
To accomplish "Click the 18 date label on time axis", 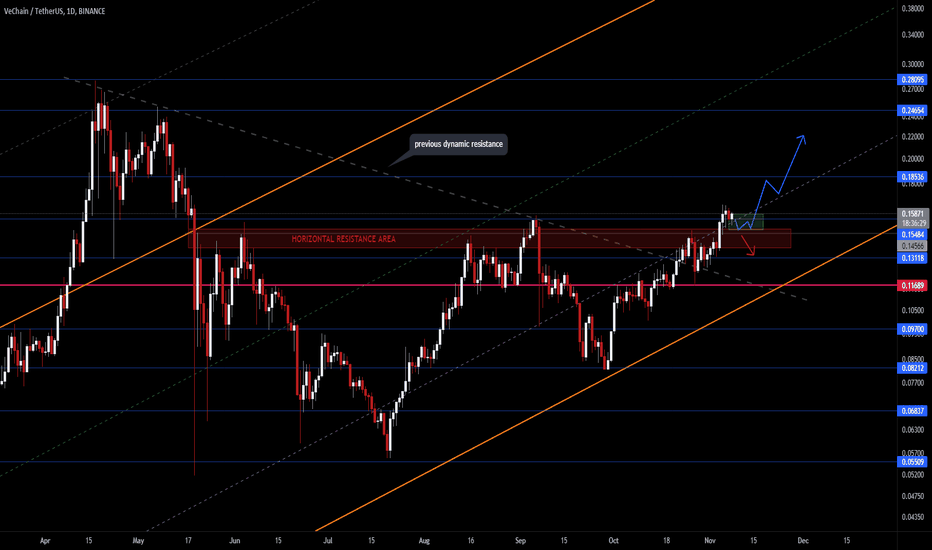I will (666, 540).
